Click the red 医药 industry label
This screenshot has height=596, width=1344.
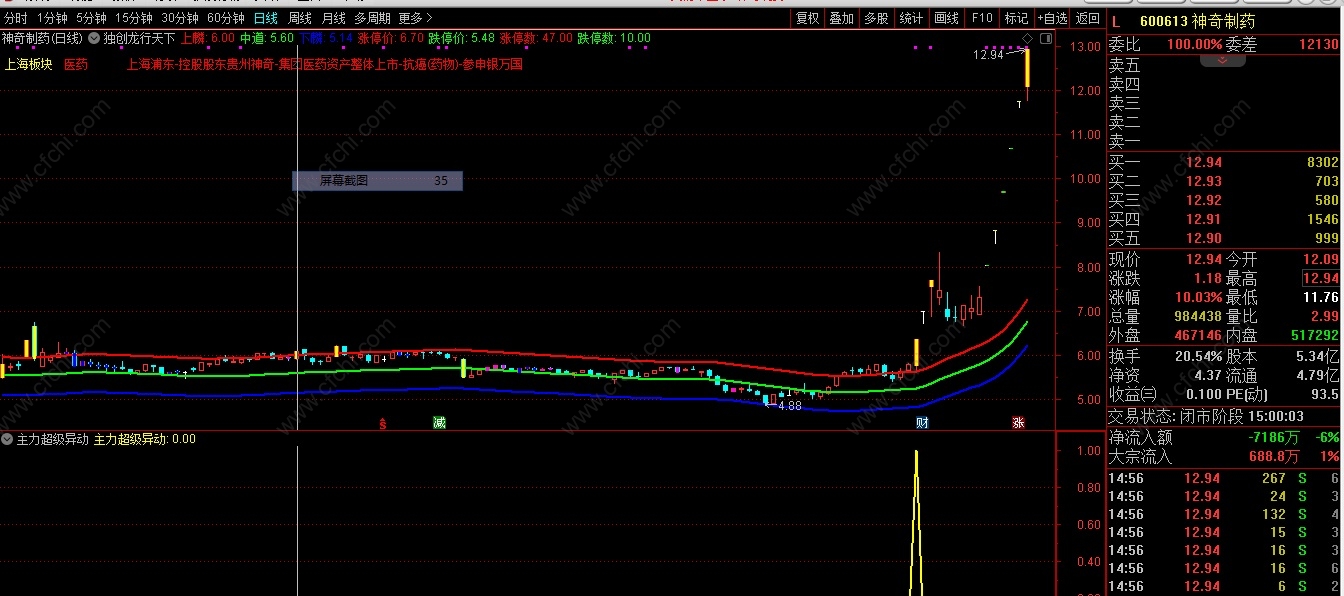pyautogui.click(x=76, y=64)
